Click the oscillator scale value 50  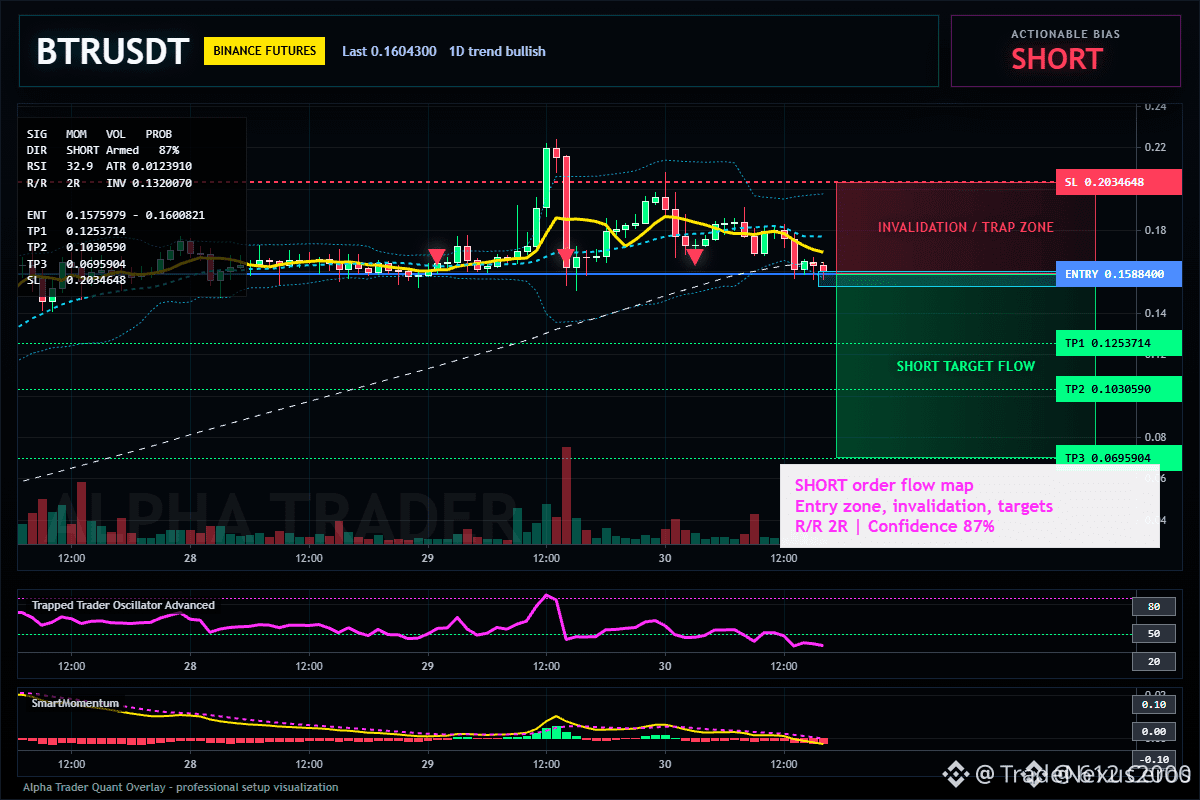[x=1153, y=634]
